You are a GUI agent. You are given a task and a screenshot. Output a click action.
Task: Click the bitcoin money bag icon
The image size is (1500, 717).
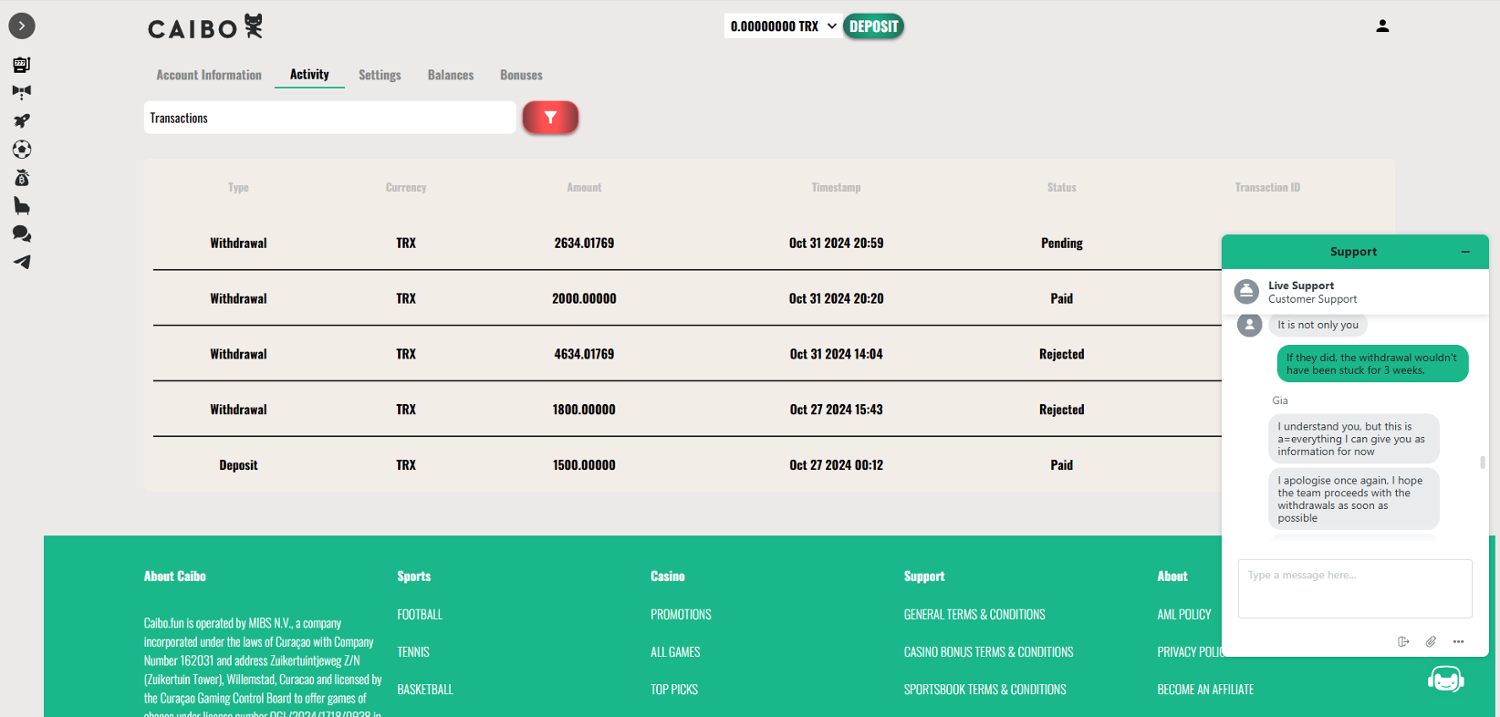[x=21, y=178]
